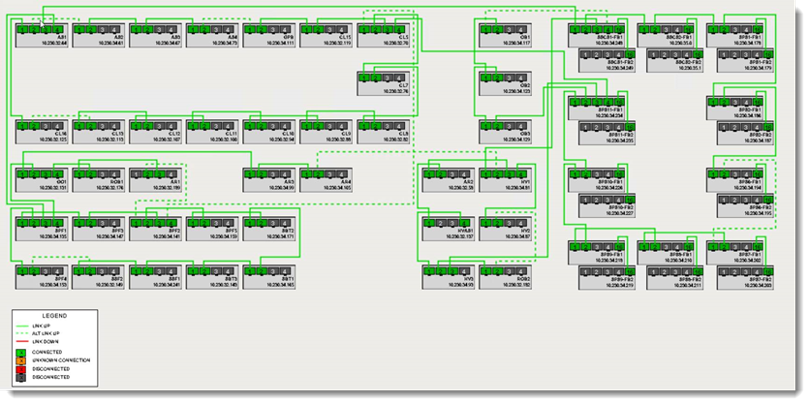The width and height of the screenshot is (810, 405).
Task: Select port 4 on the HVLB1 device
Action: pyautogui.click(x=464, y=223)
